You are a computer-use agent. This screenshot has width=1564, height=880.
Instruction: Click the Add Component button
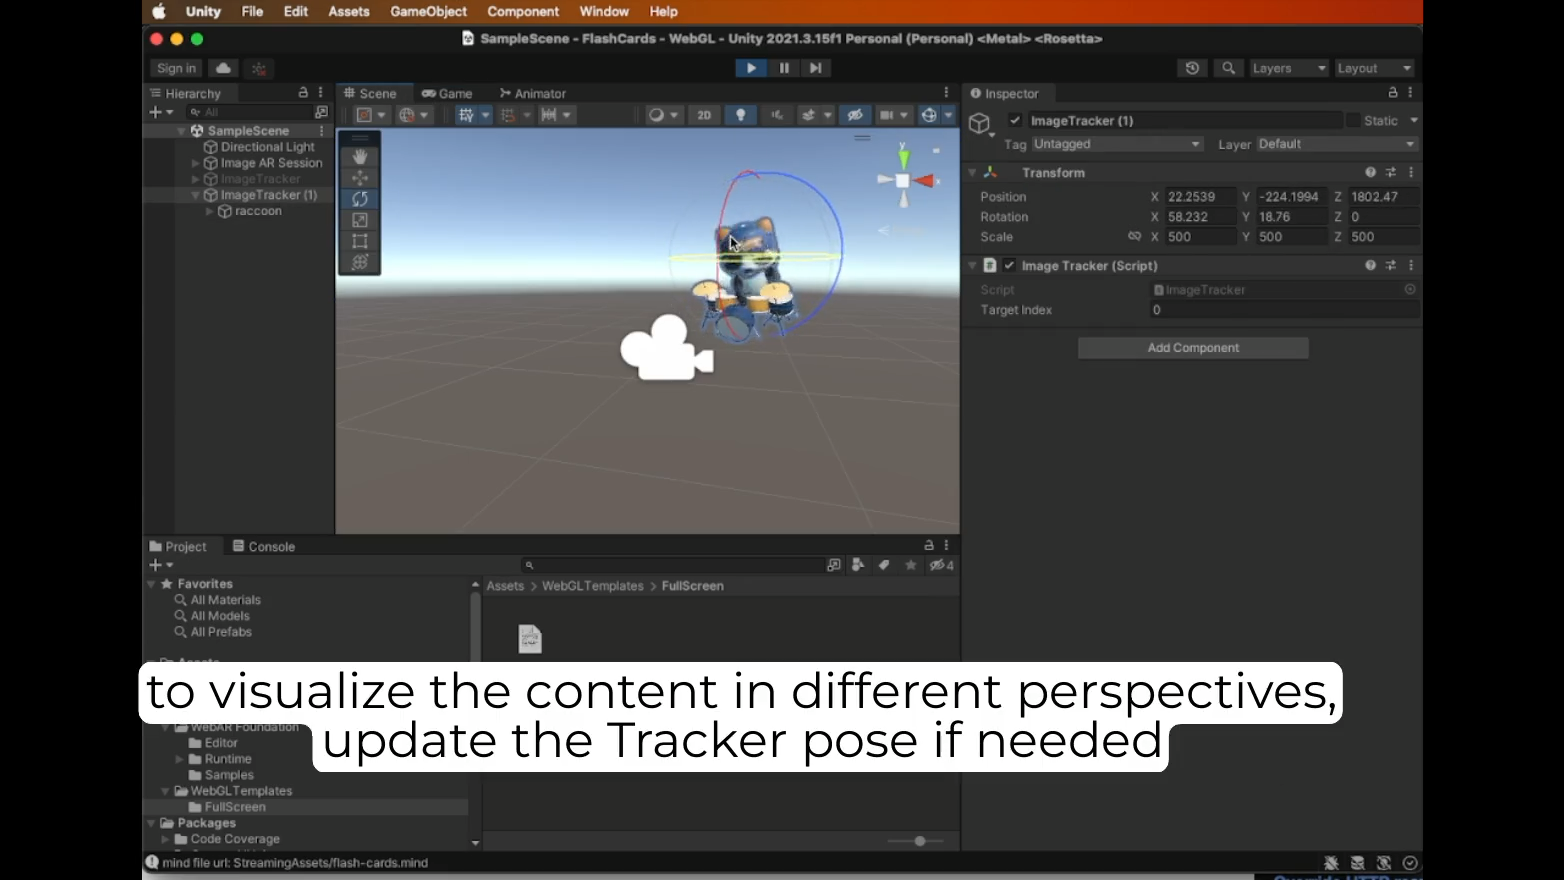point(1193,347)
